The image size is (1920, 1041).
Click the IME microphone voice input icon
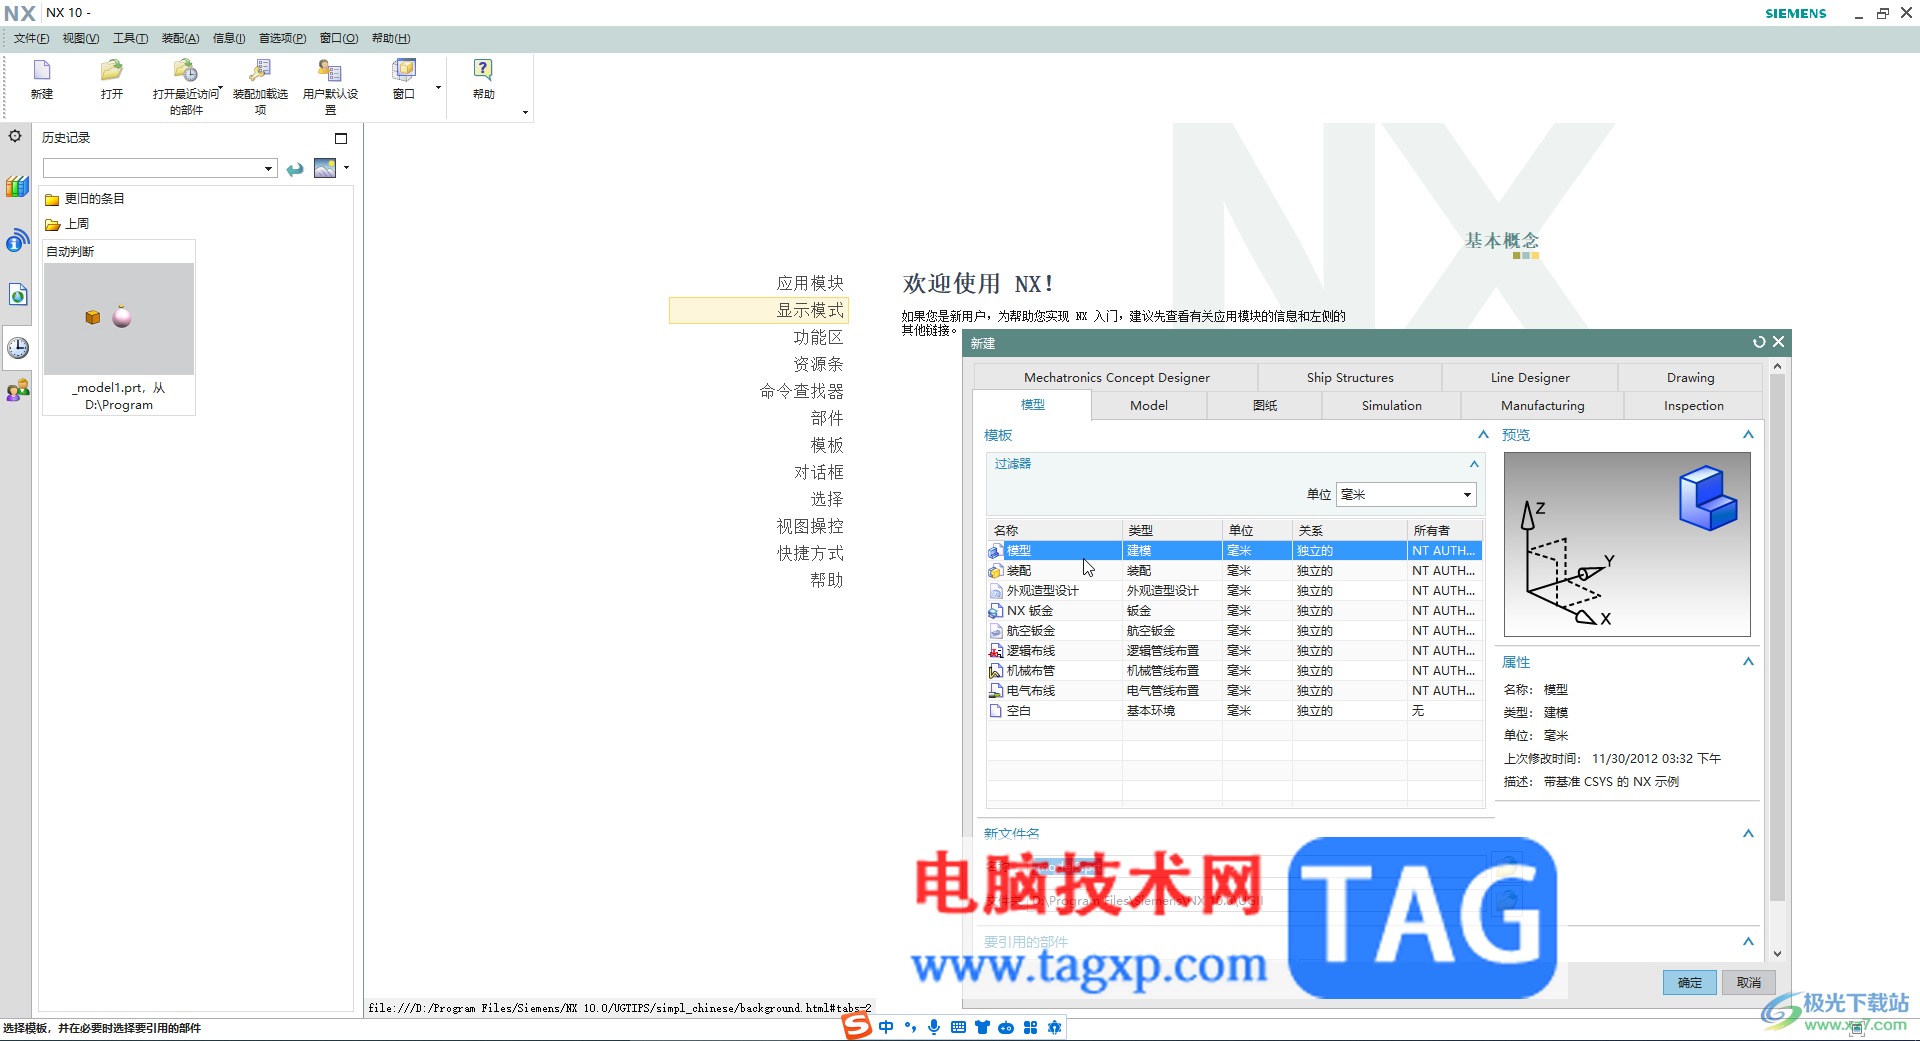click(x=934, y=1027)
